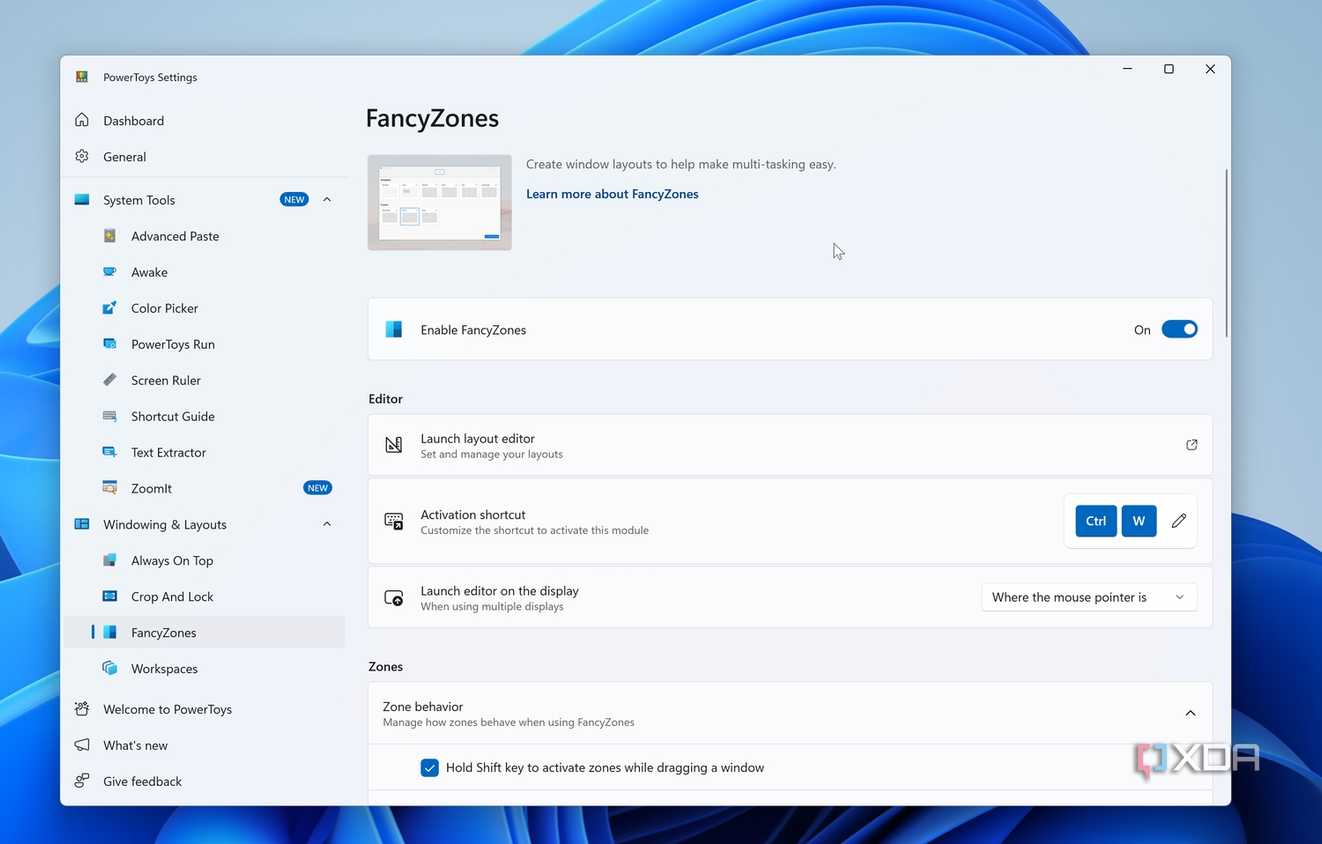1322x844 pixels.
Task: Select the Text Extractor icon
Action: click(x=110, y=452)
